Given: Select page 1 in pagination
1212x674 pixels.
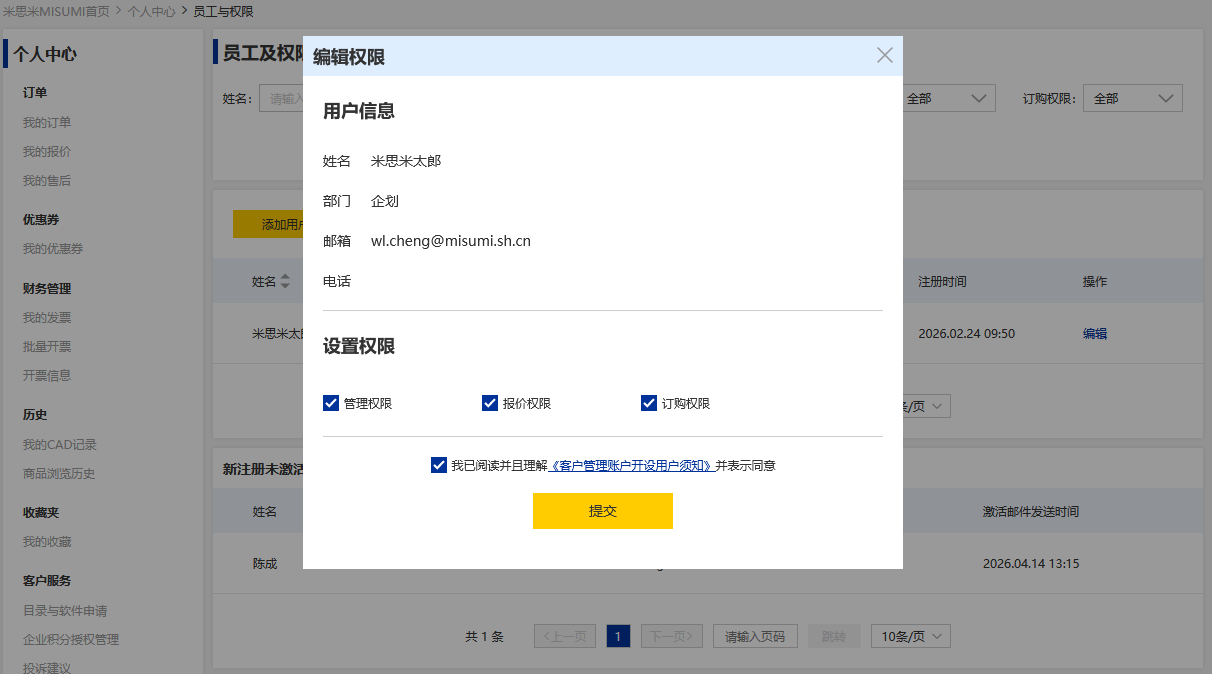Looking at the screenshot, I should pyautogui.click(x=618, y=636).
